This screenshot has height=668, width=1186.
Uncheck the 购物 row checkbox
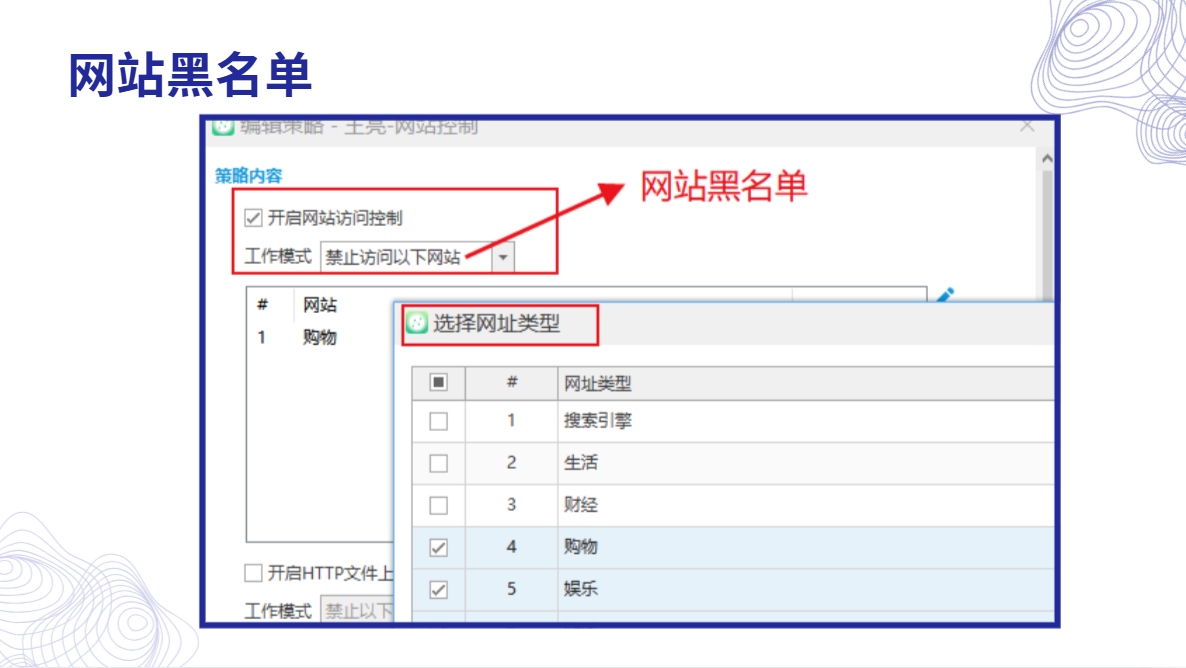coord(438,547)
